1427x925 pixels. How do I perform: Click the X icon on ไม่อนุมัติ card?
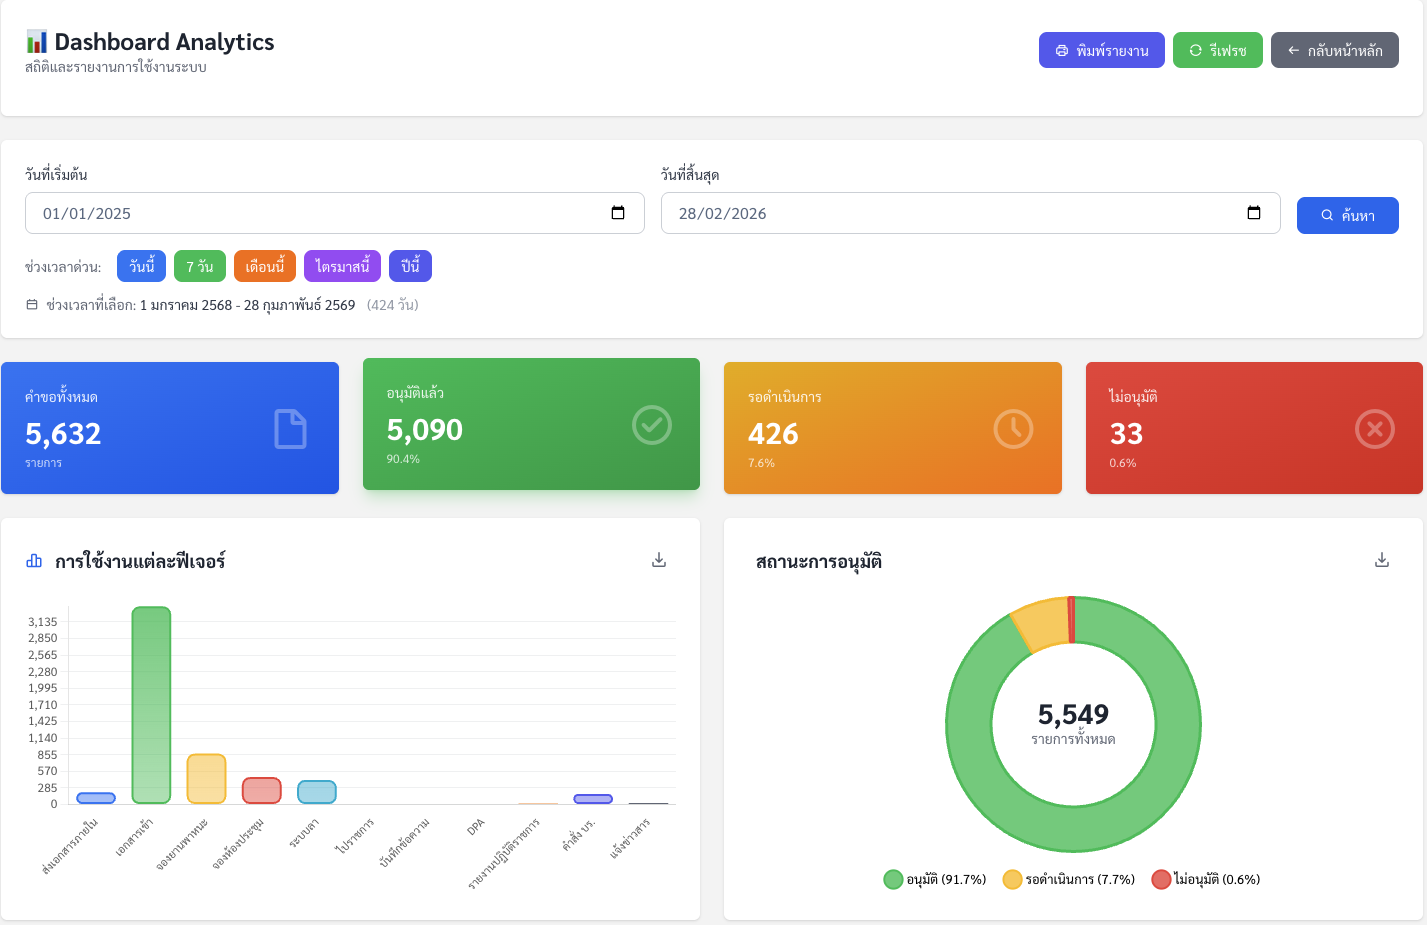pos(1375,429)
